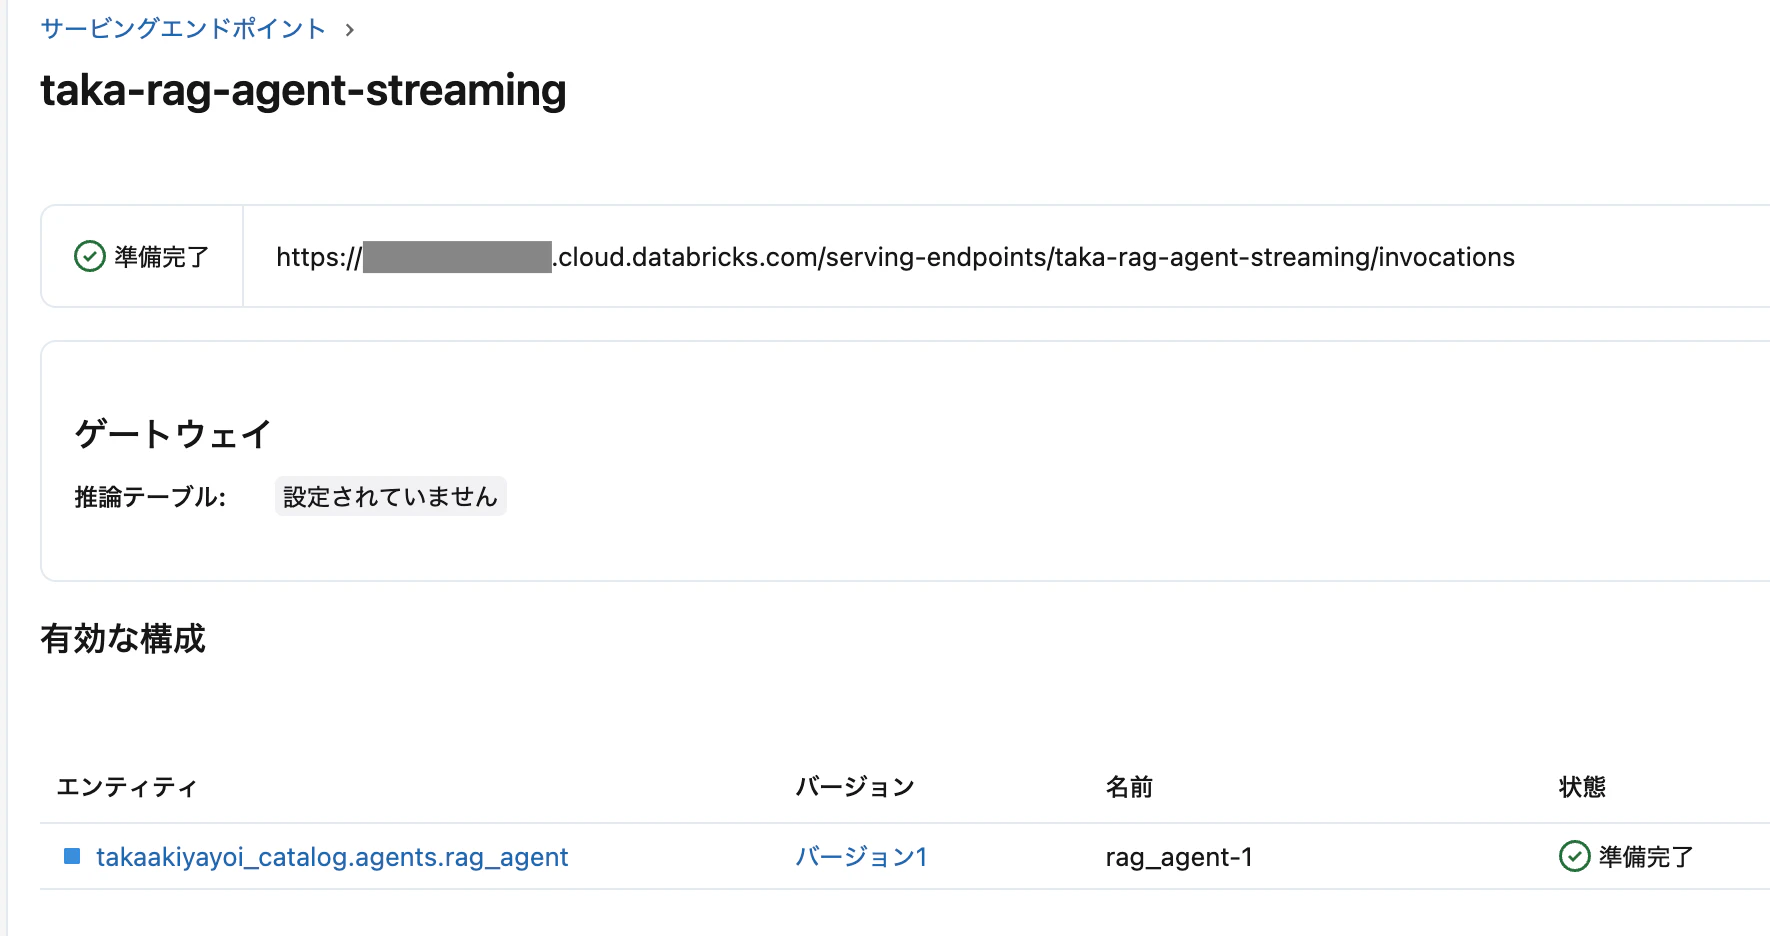This screenshot has width=1770, height=936.
Task: Click the green check icon beside the endpoint URL
Action: click(90, 257)
